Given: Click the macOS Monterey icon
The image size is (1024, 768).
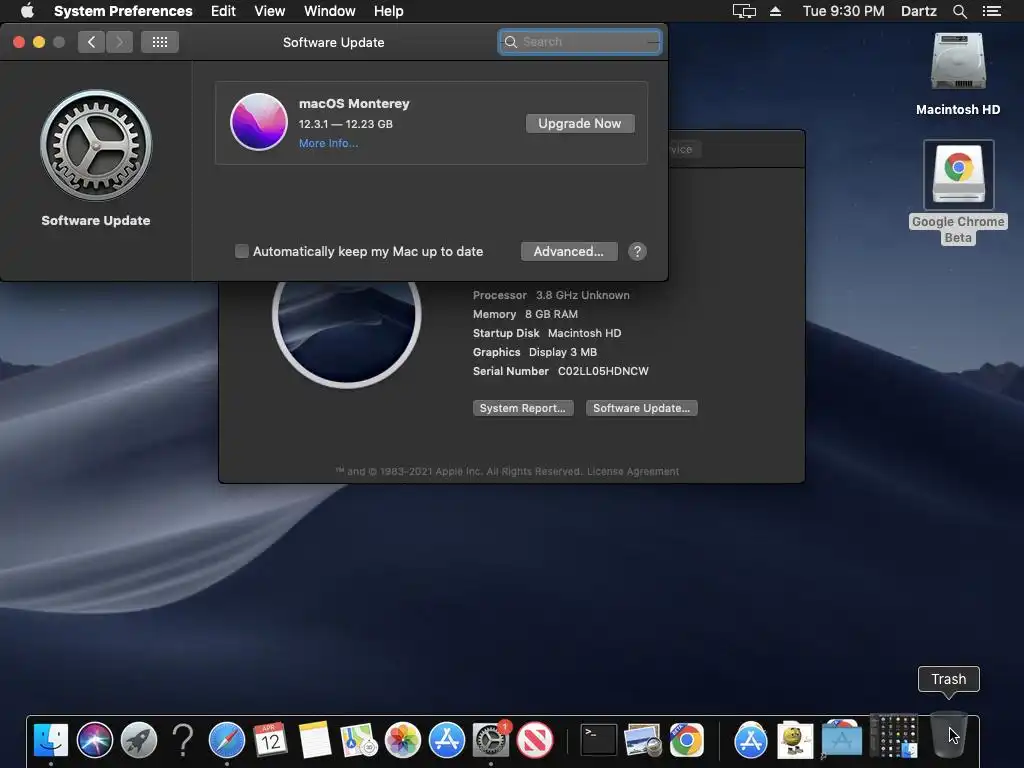Looking at the screenshot, I should [259, 122].
